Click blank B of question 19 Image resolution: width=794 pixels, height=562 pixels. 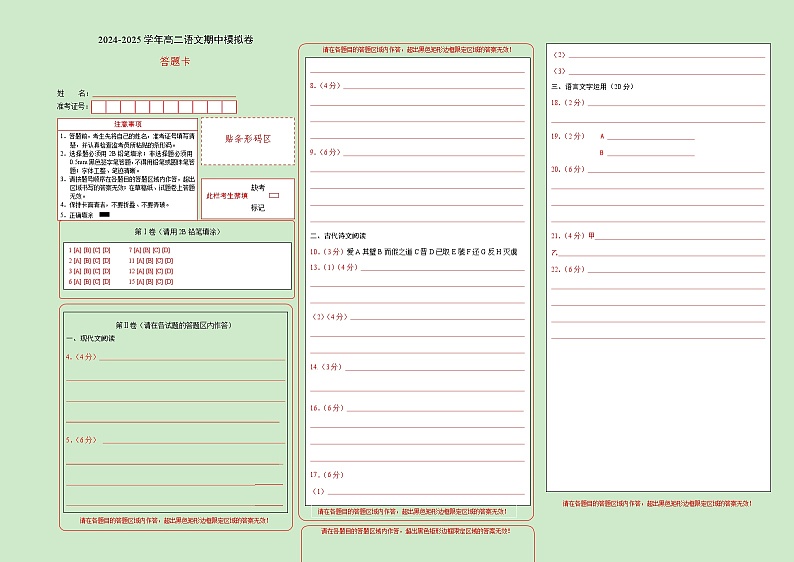point(651,154)
